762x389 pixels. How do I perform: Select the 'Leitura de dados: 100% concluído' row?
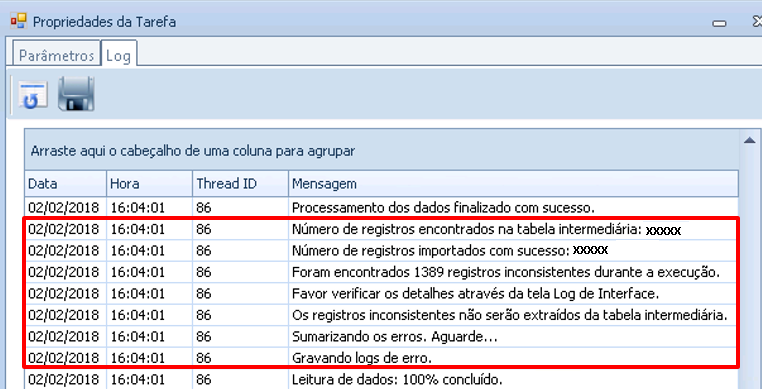(381, 379)
